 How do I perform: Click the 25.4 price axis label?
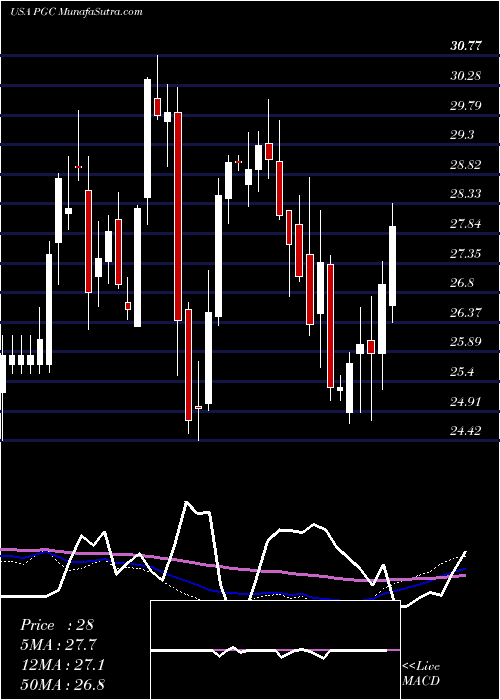click(x=462, y=372)
